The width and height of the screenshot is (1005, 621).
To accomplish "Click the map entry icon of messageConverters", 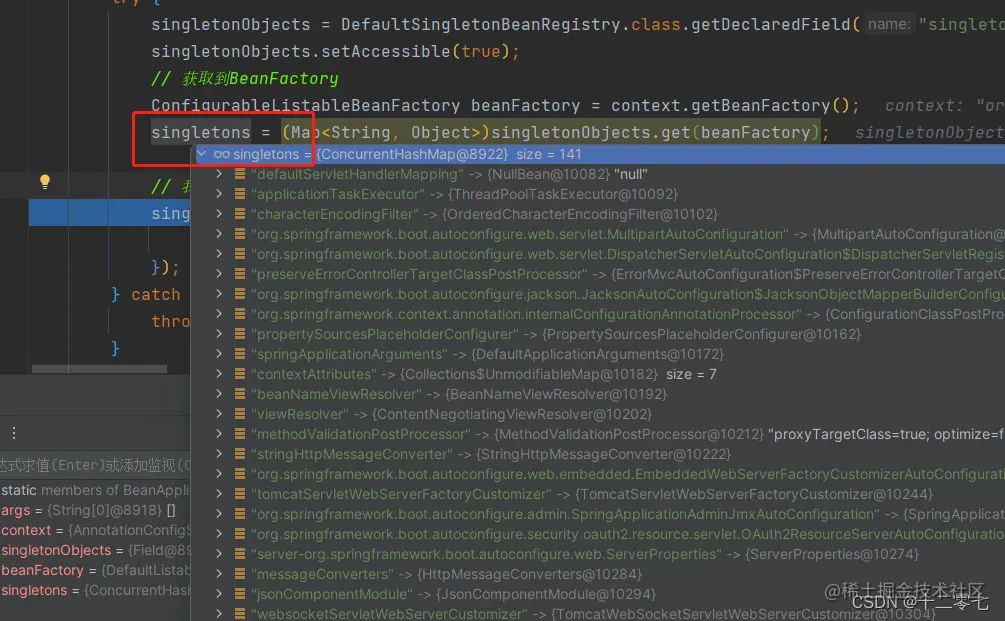I will tap(240, 574).
